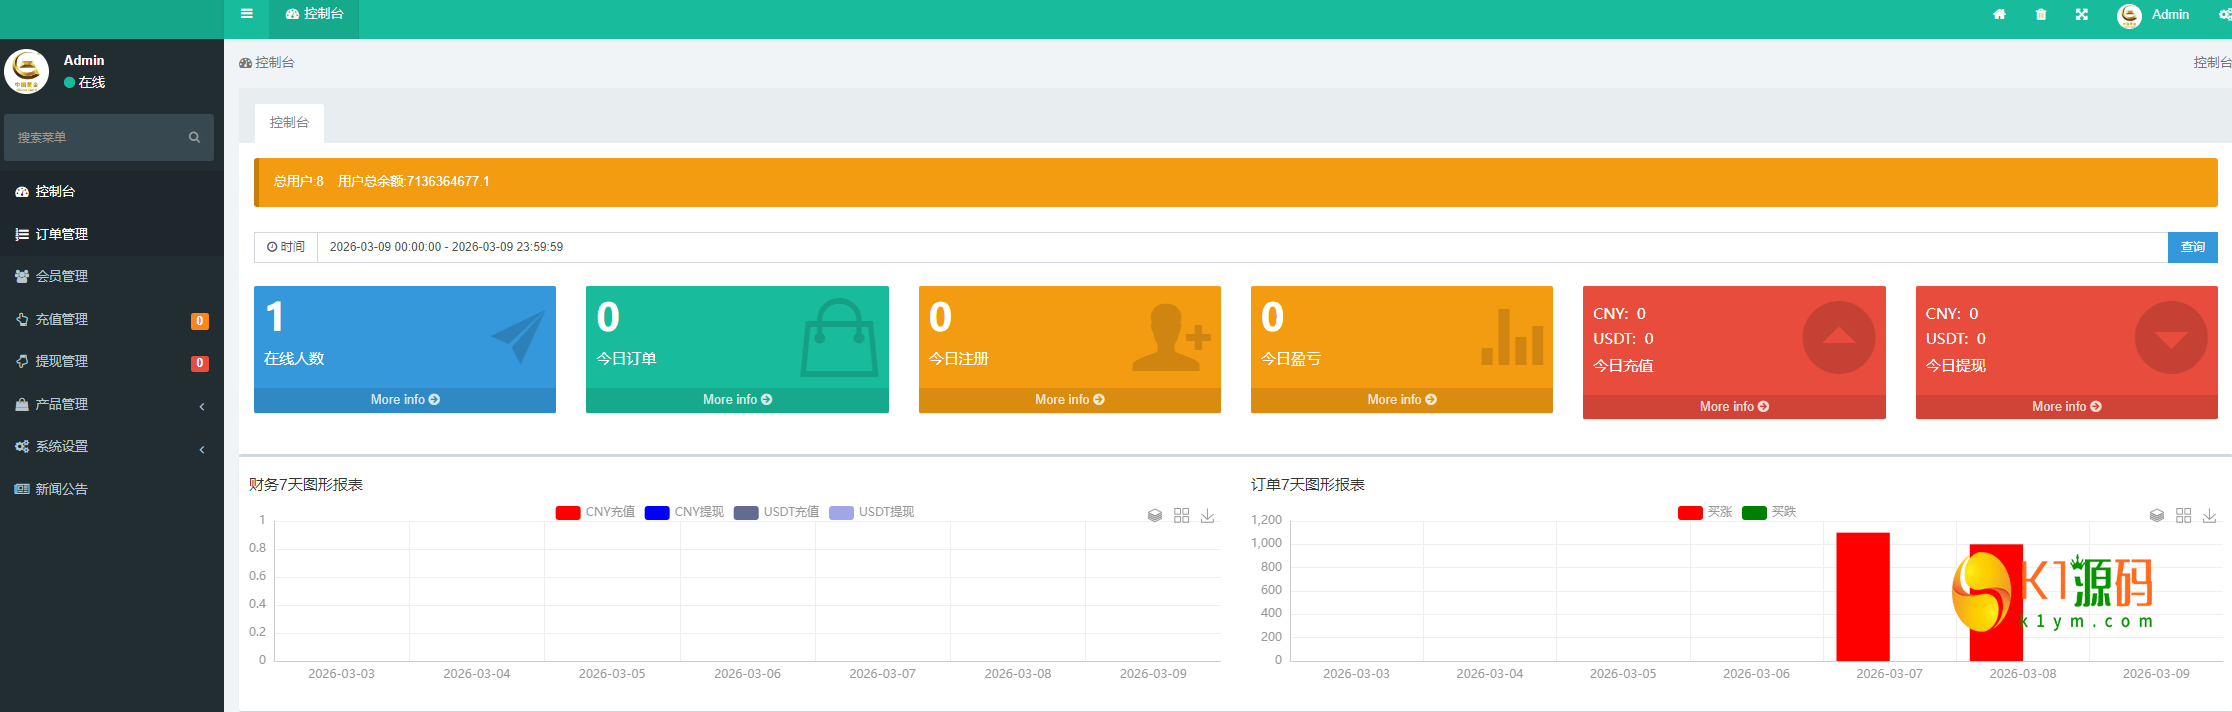Toggle the CNY充值 legend series
This screenshot has height=712, width=2232.
[595, 512]
